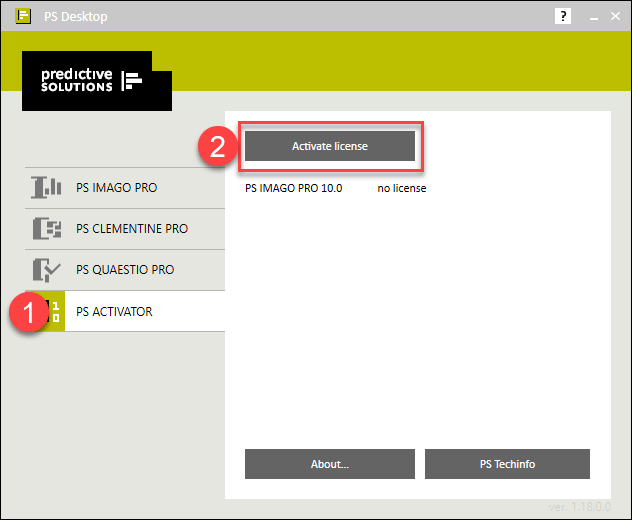Image resolution: width=632 pixels, height=520 pixels.
Task: Close the PS Desktop window
Action: click(x=615, y=16)
